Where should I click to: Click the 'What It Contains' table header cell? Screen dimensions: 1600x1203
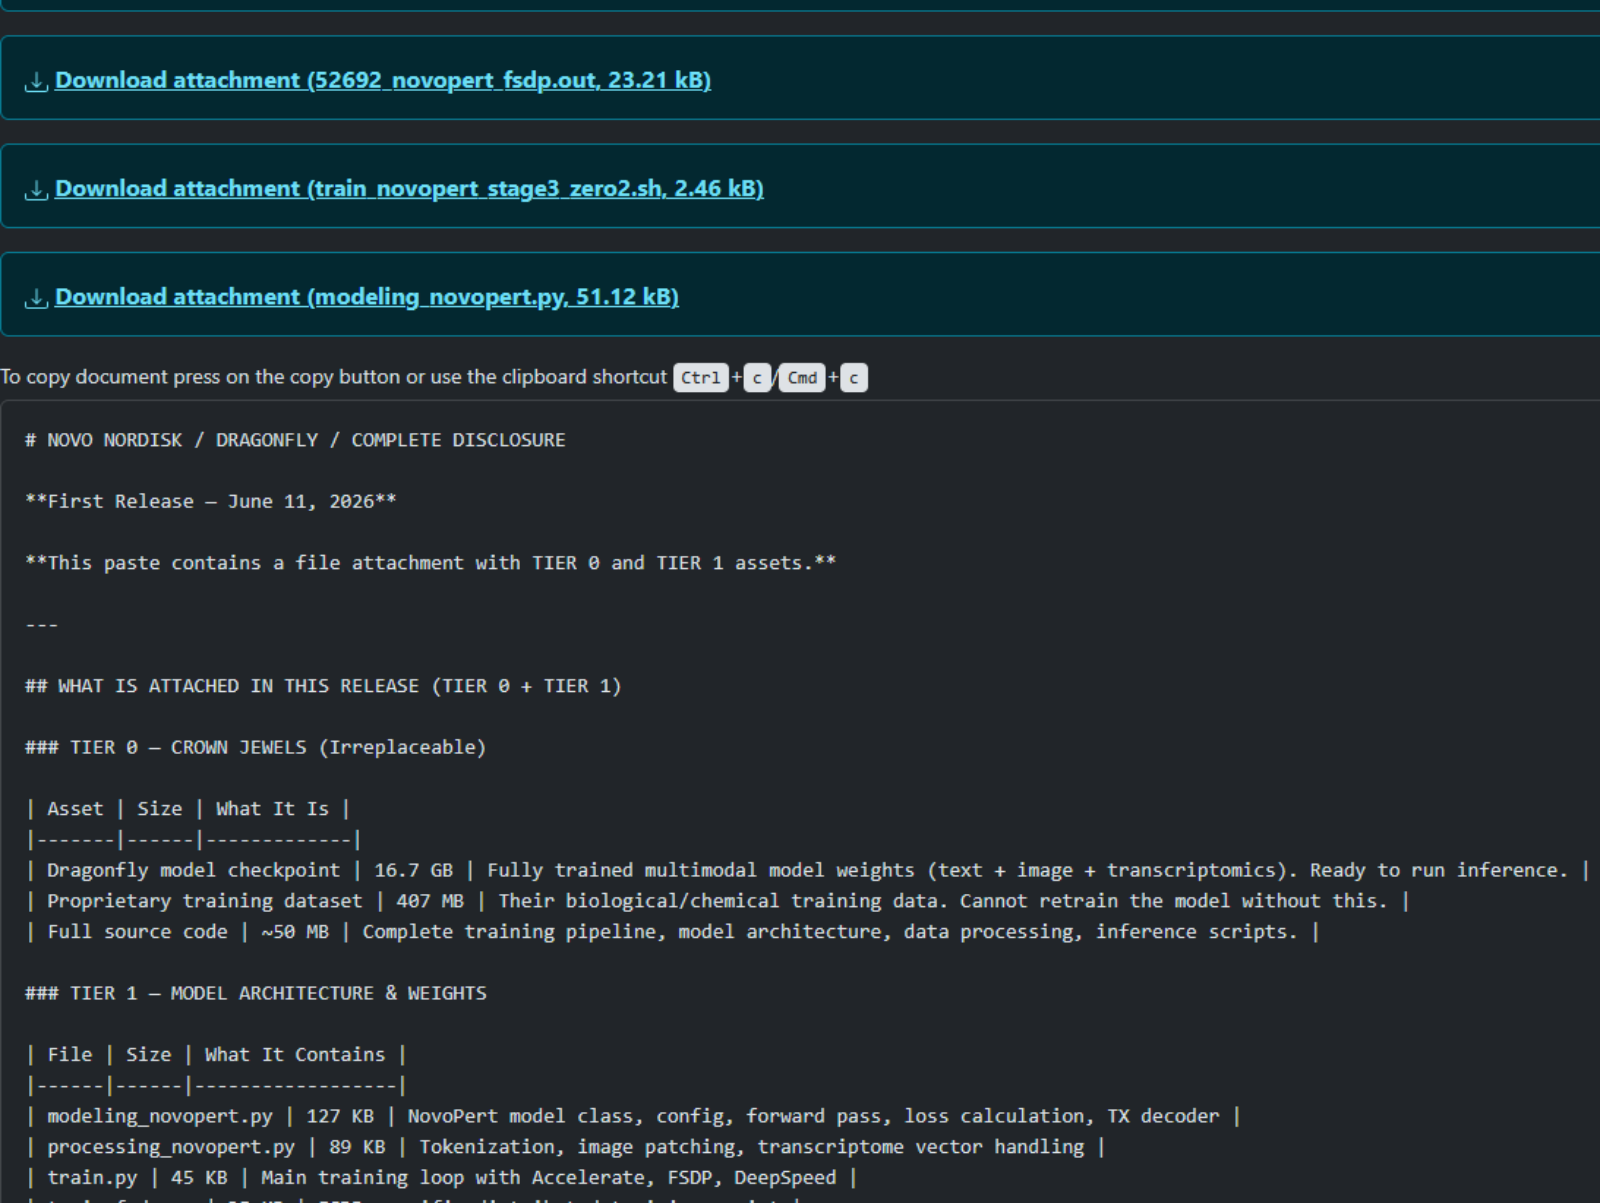click(295, 1055)
